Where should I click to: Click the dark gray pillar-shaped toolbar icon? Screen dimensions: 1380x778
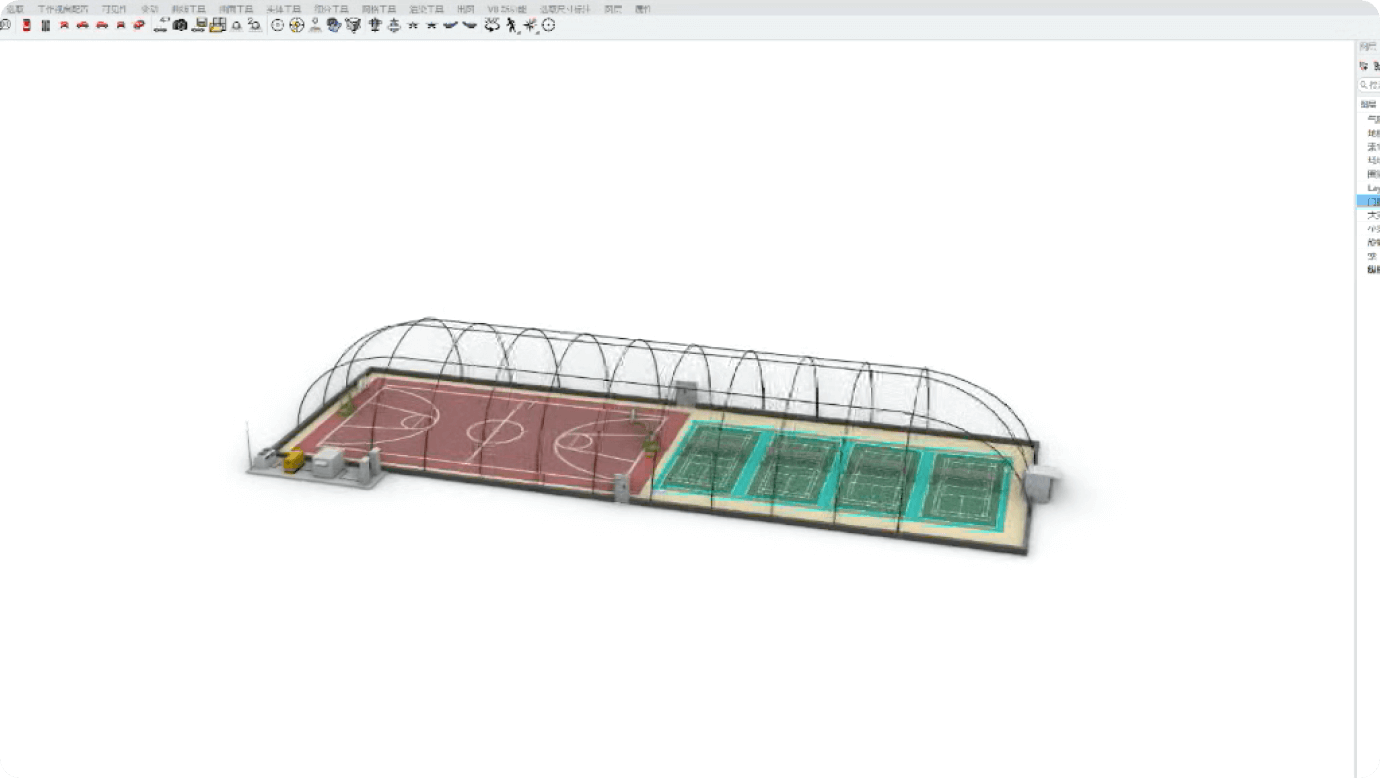coord(45,25)
